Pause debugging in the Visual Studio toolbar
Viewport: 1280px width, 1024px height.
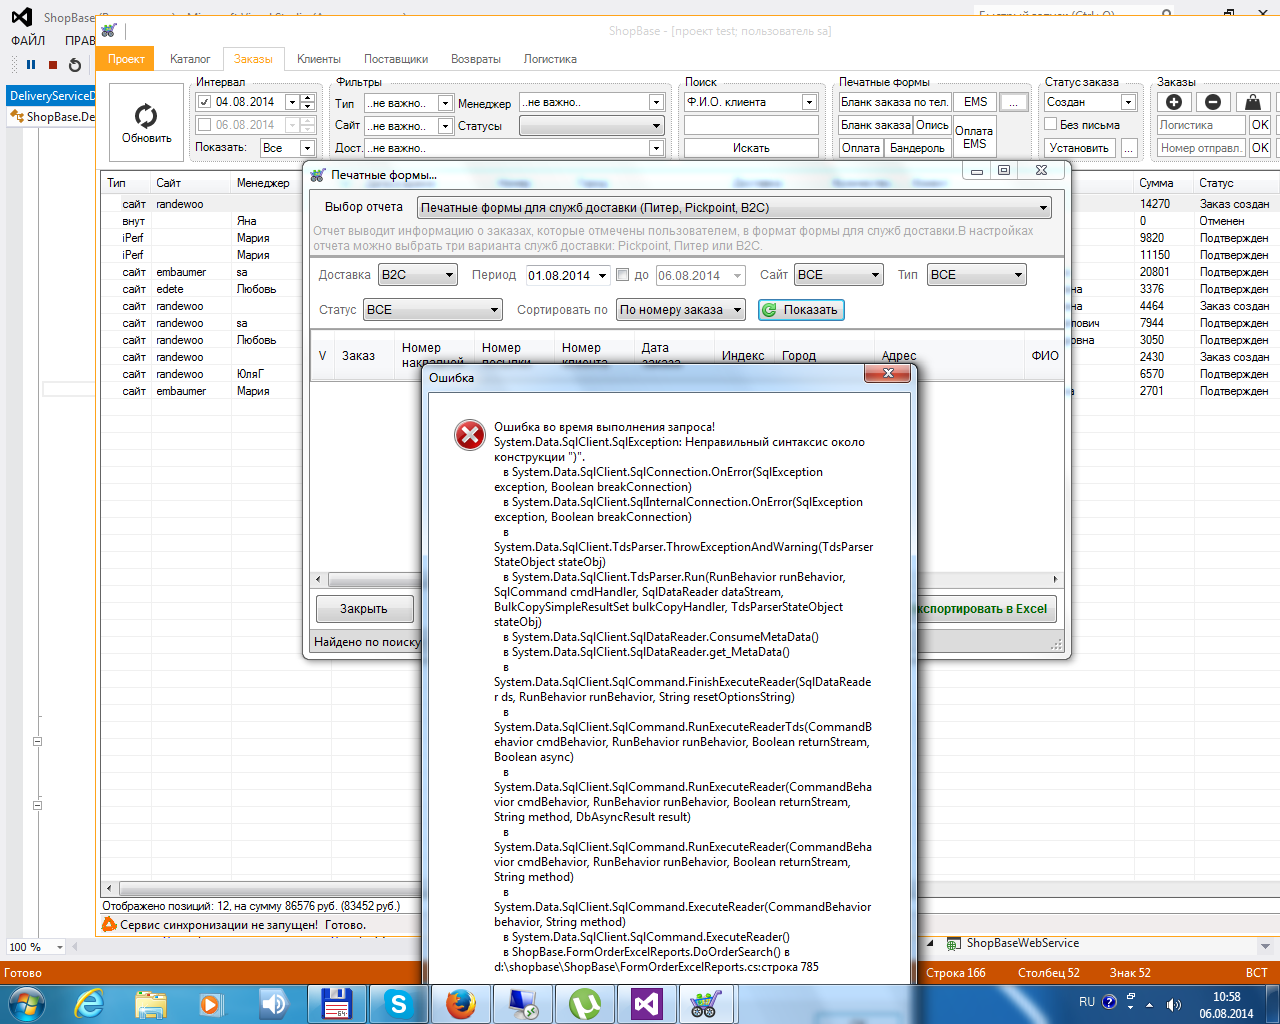(x=31, y=65)
